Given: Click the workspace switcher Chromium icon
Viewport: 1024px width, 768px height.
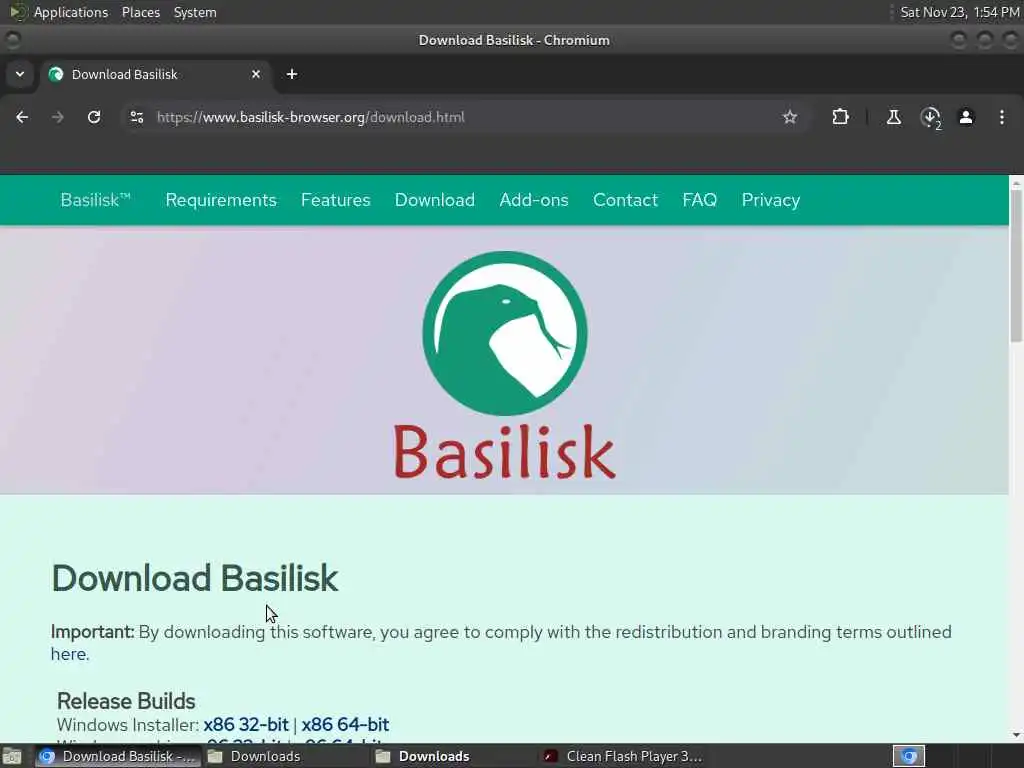Looking at the screenshot, I should tap(909, 756).
